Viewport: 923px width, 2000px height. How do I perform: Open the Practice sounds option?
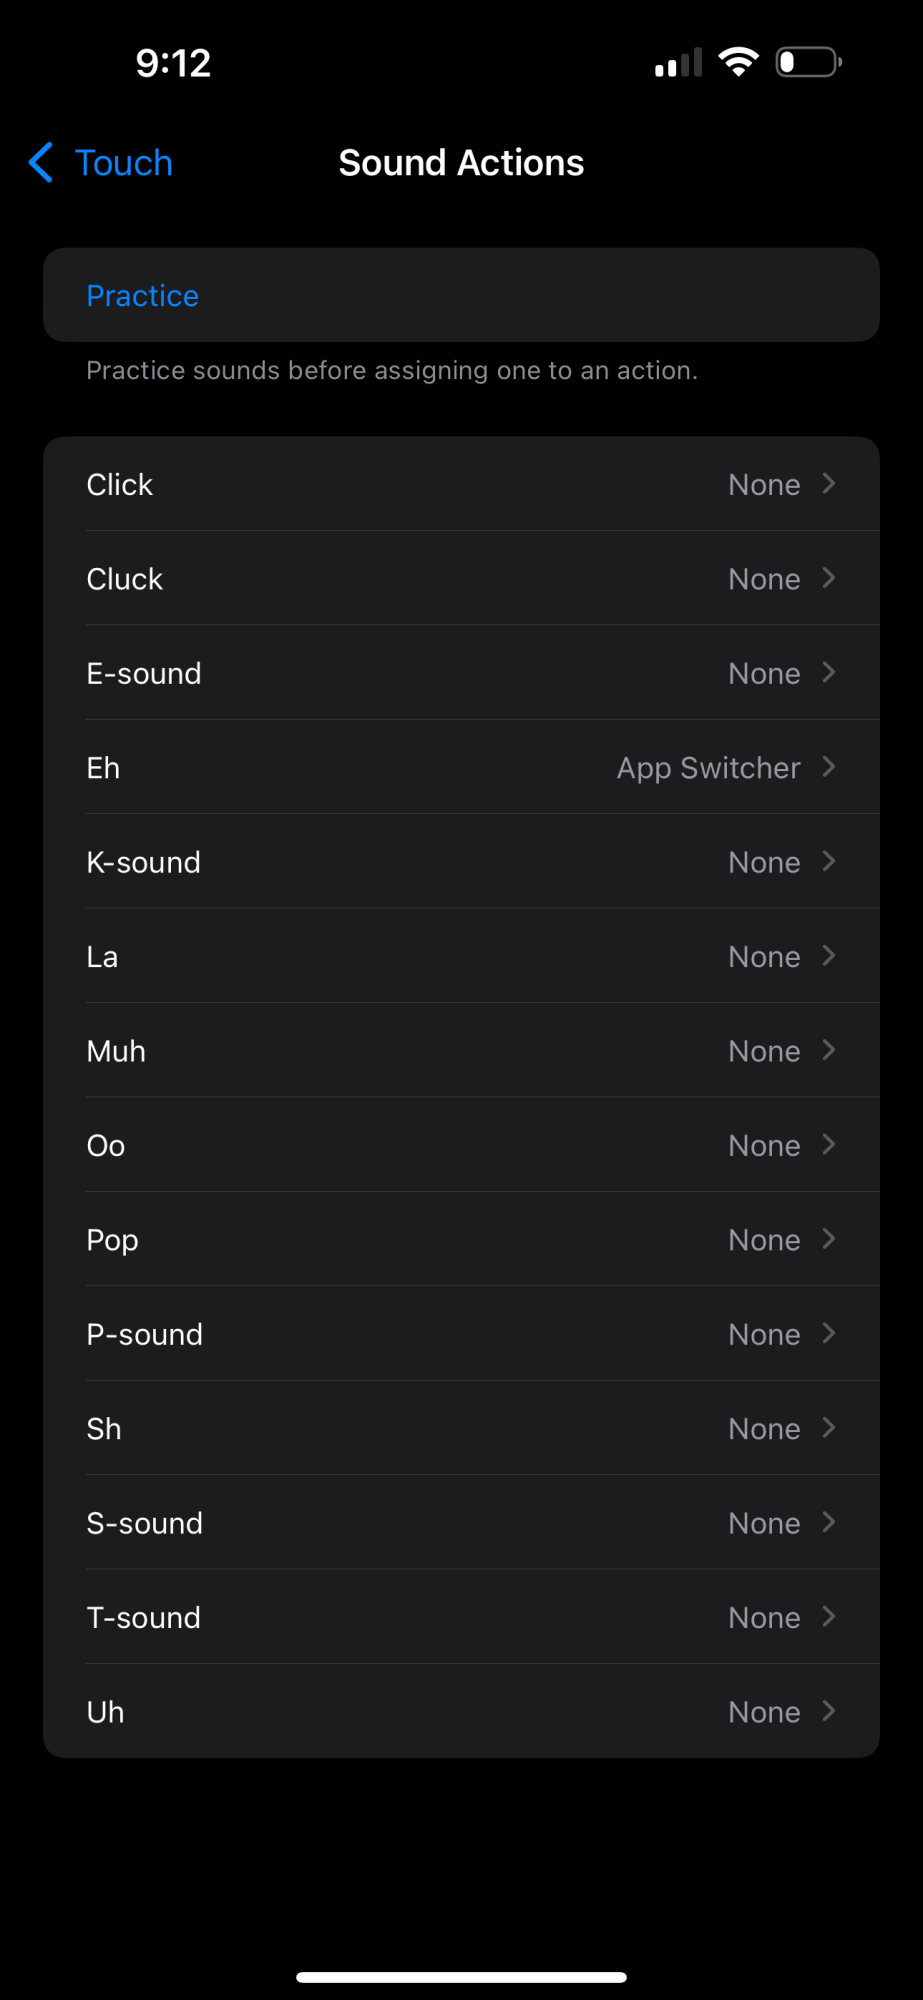[143, 296]
